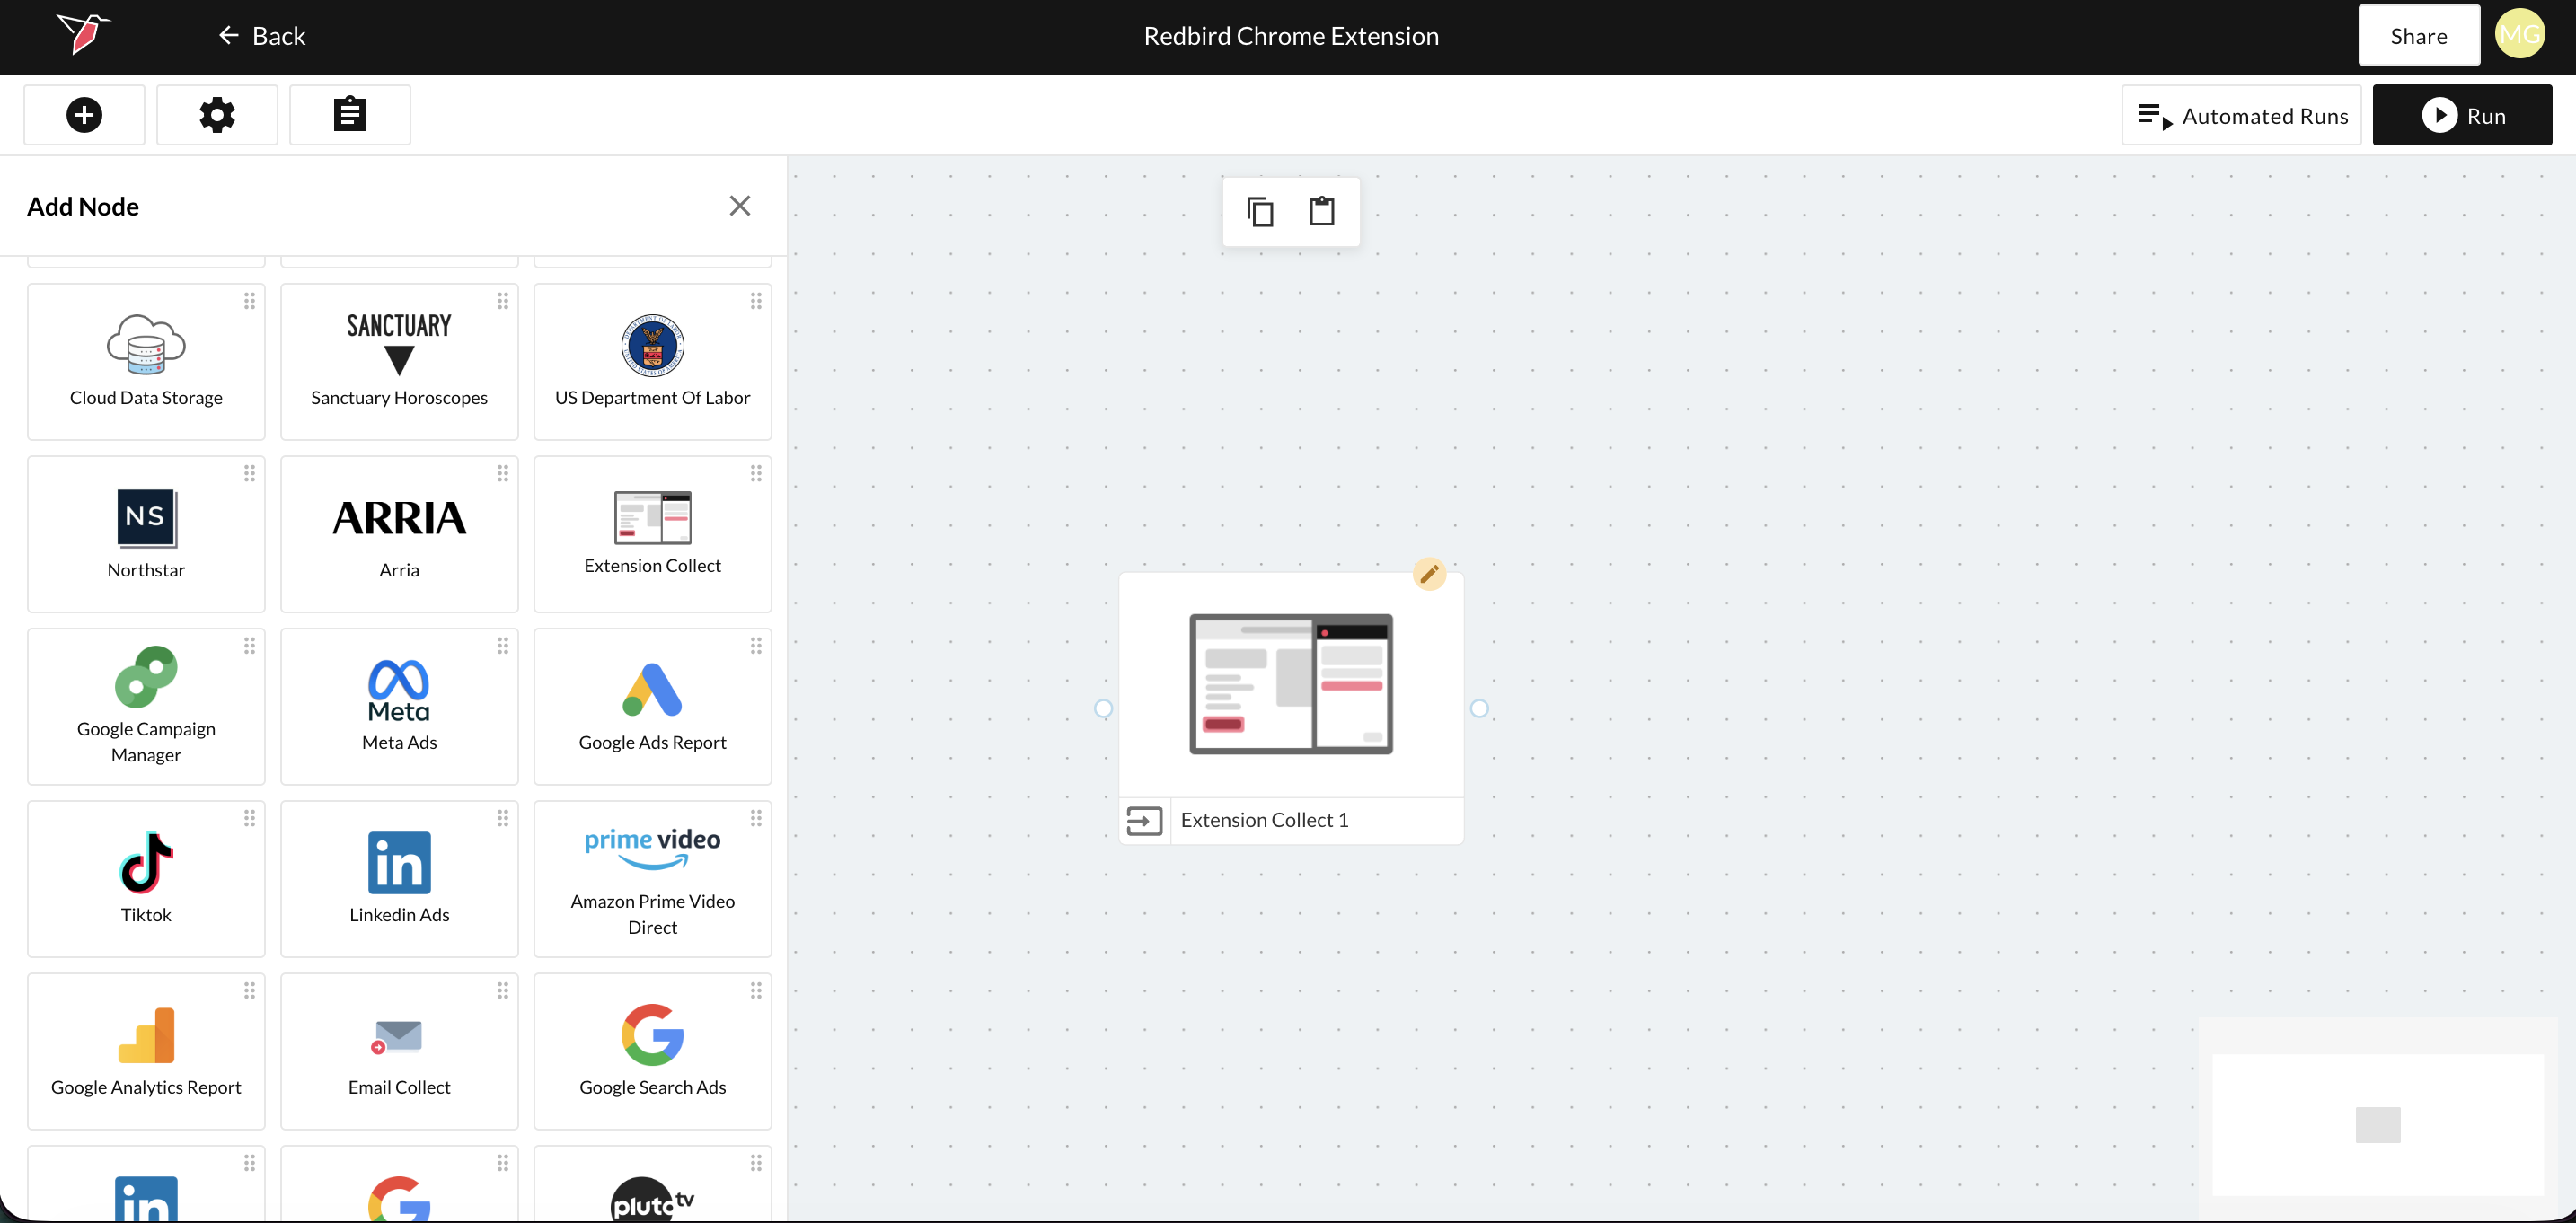Click the arrow icon beside Extension Collect 1
The image size is (2576, 1223).
(x=1144, y=821)
